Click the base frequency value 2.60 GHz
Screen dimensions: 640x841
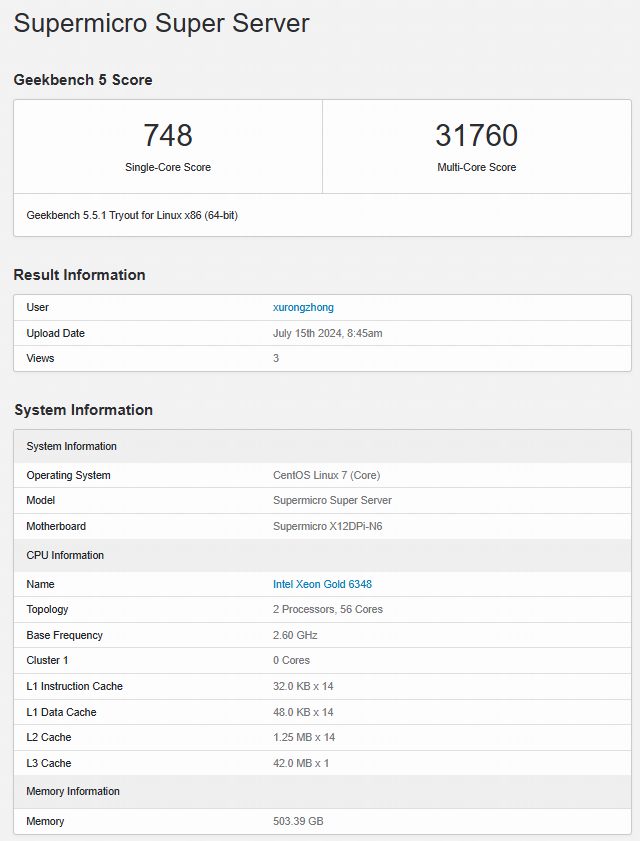[x=297, y=635]
